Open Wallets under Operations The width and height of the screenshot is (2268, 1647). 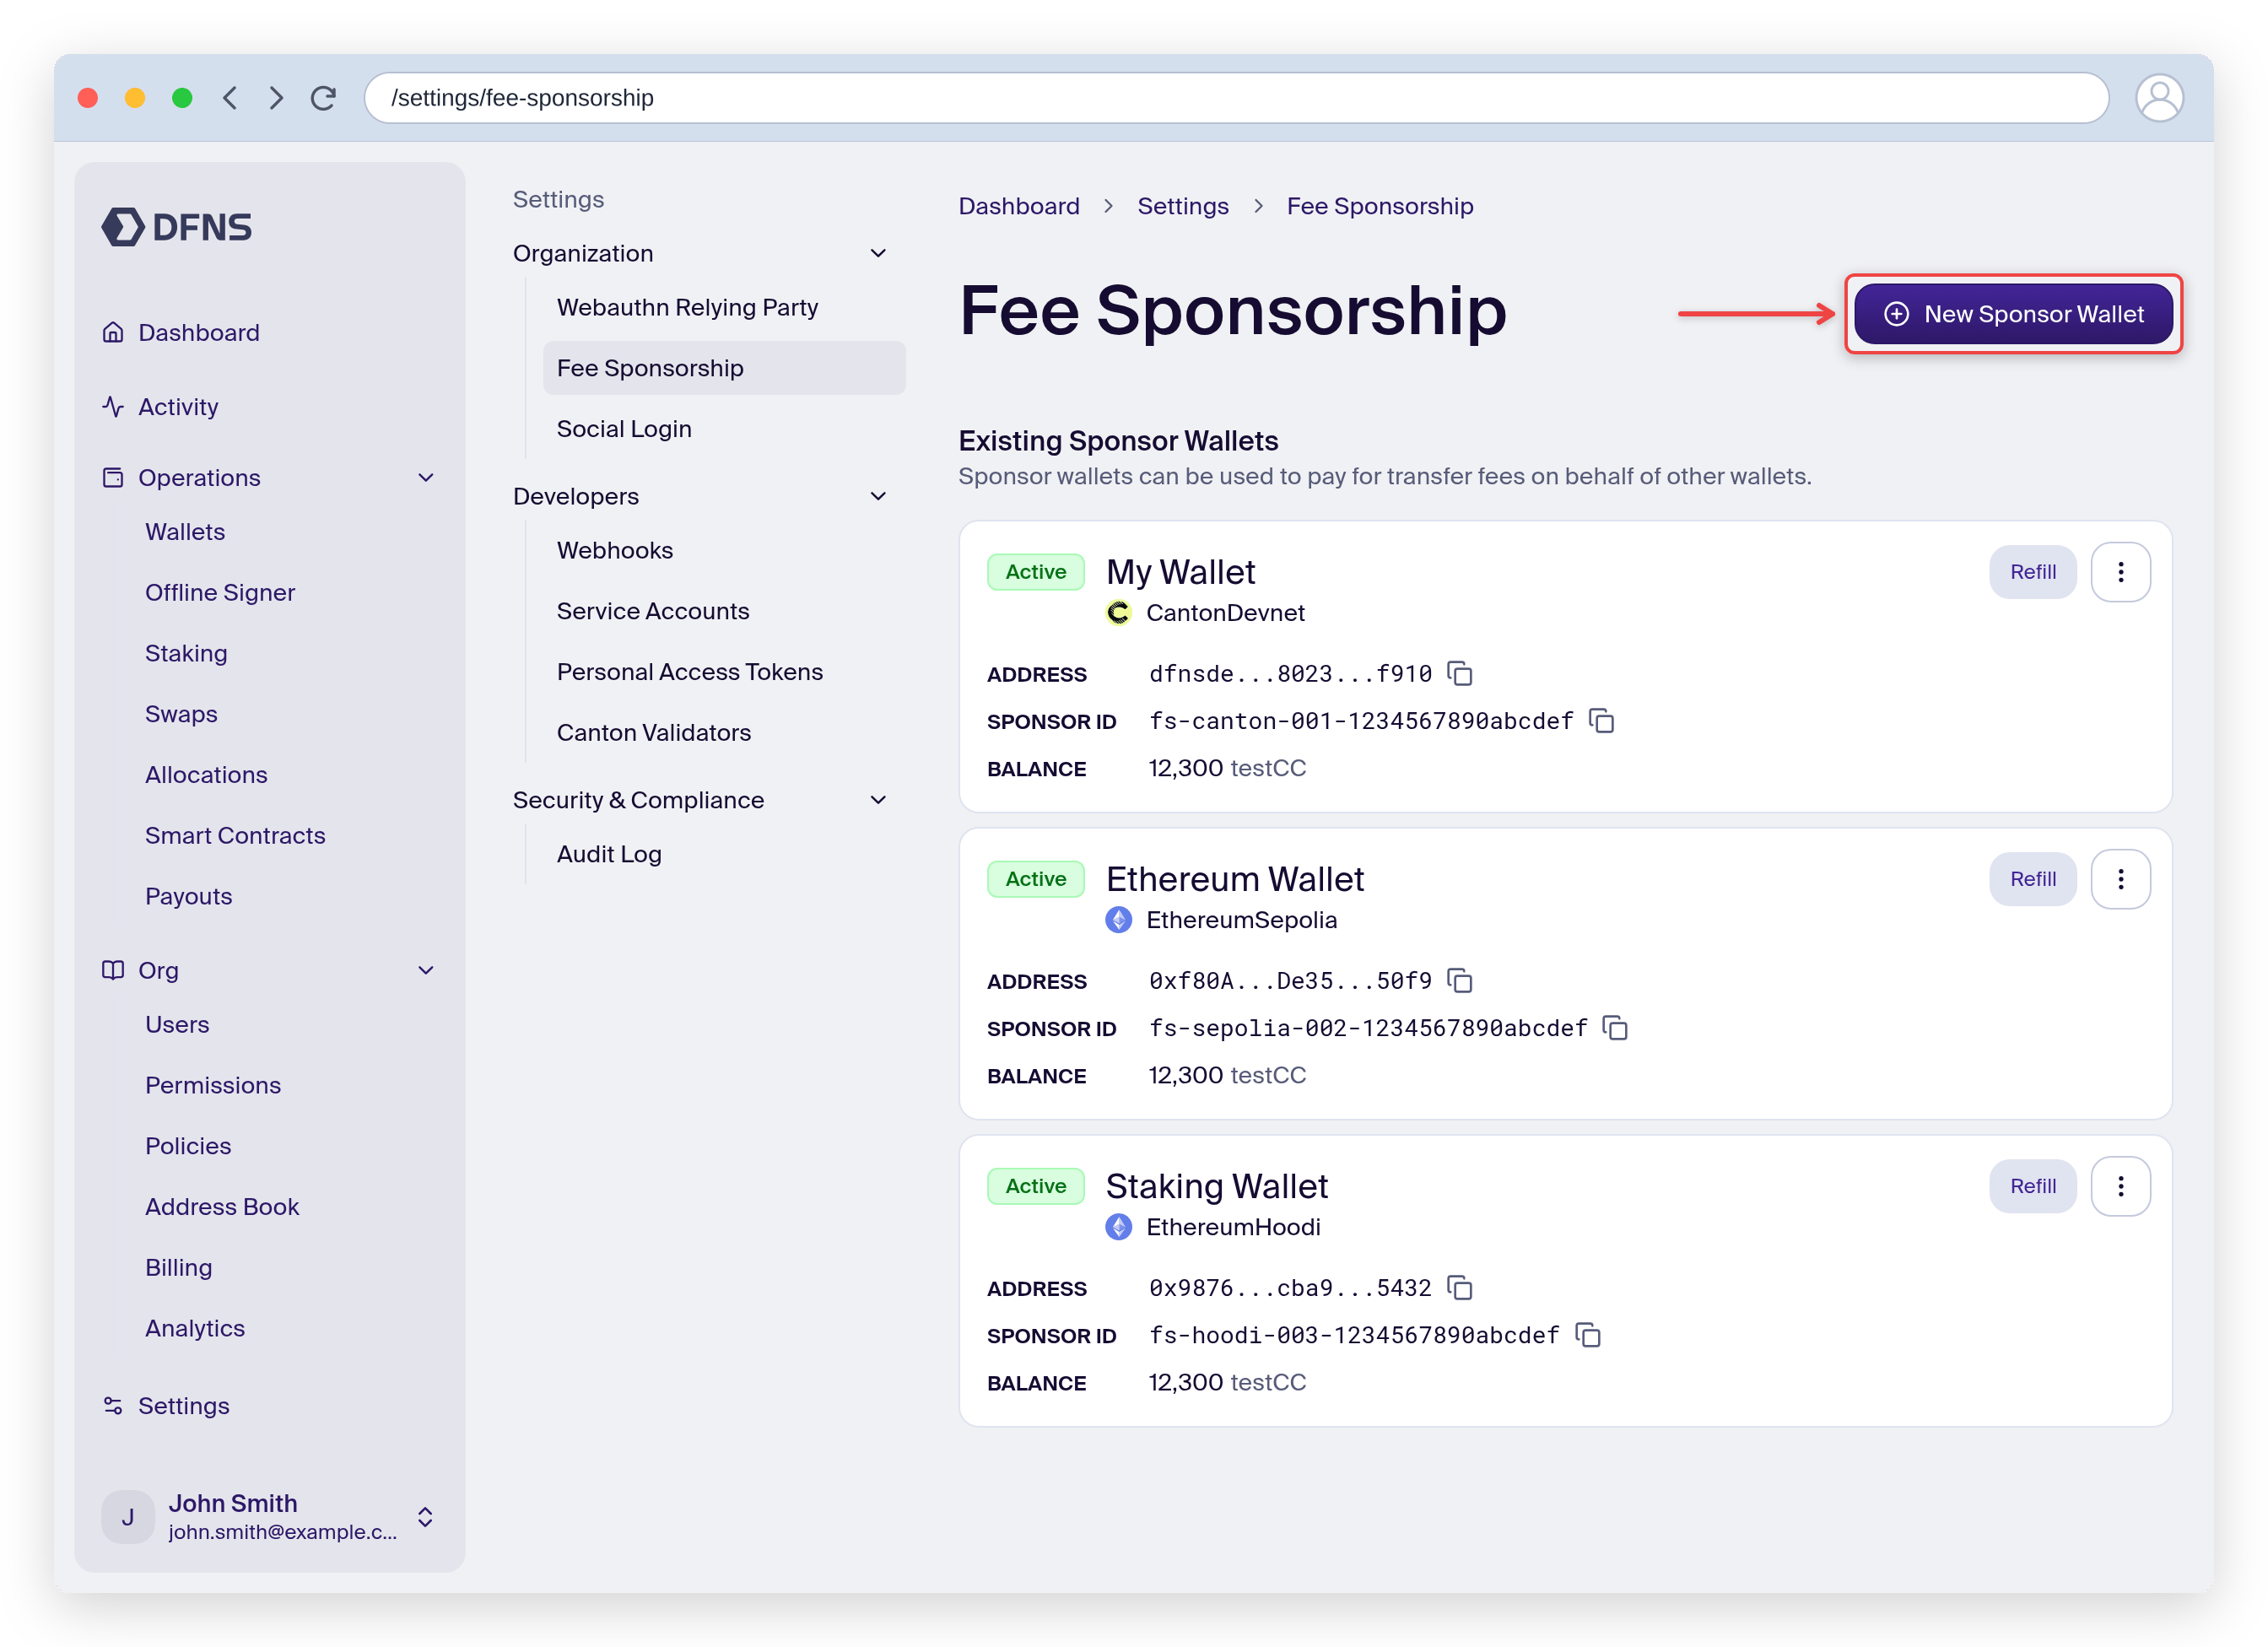point(185,532)
